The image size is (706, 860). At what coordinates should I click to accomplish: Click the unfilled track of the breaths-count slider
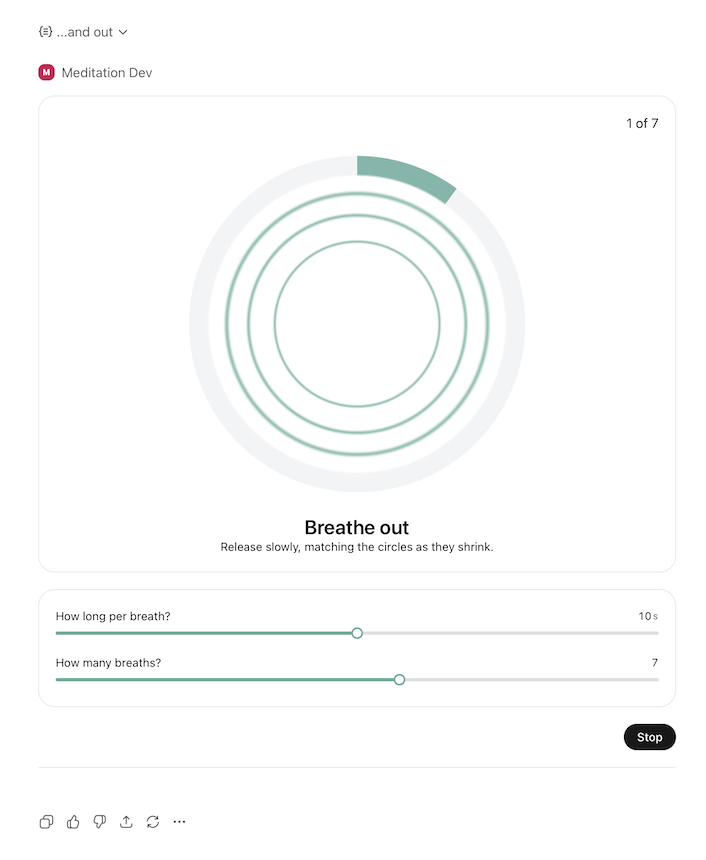530,680
